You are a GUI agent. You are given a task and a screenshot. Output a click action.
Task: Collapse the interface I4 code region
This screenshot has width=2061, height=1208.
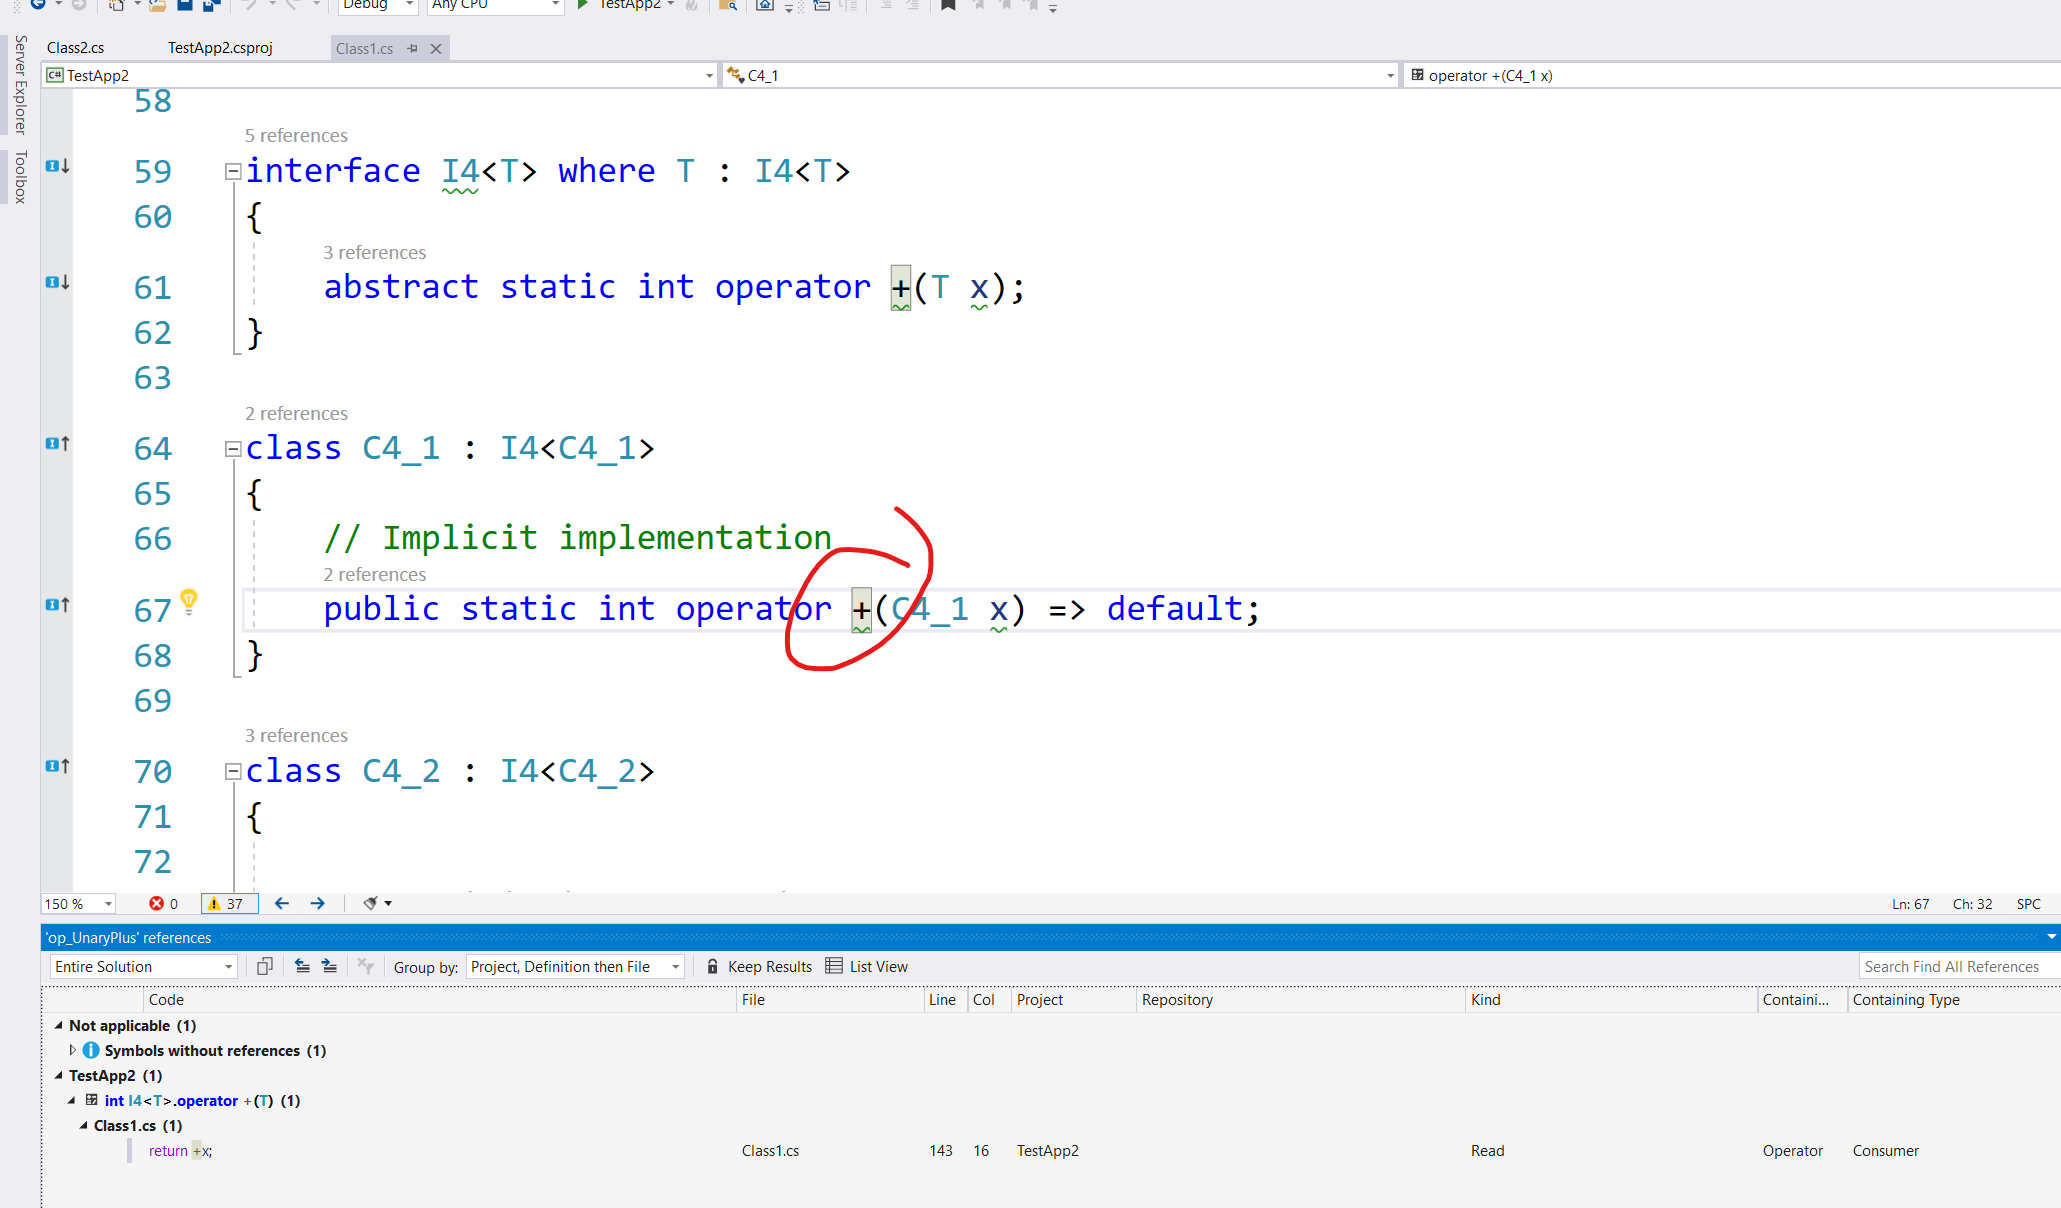click(232, 170)
